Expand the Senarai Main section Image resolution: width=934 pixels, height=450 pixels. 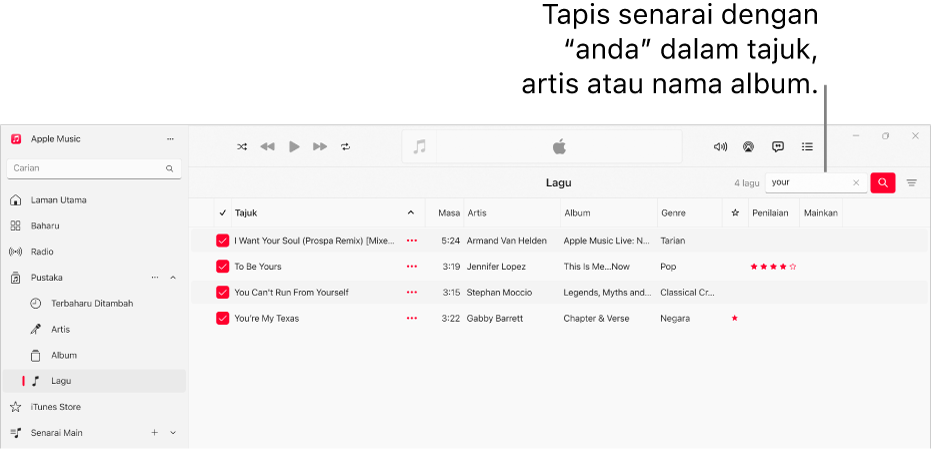pos(173,433)
